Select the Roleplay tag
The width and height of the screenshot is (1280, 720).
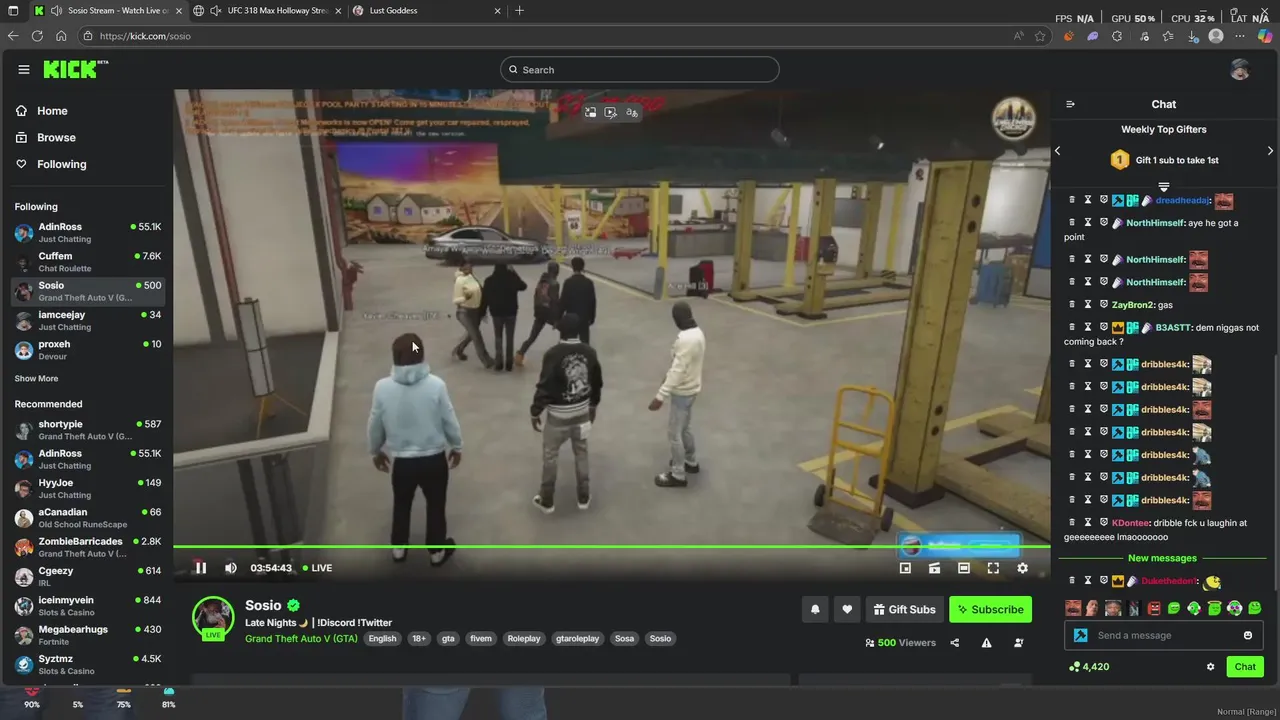click(x=523, y=638)
